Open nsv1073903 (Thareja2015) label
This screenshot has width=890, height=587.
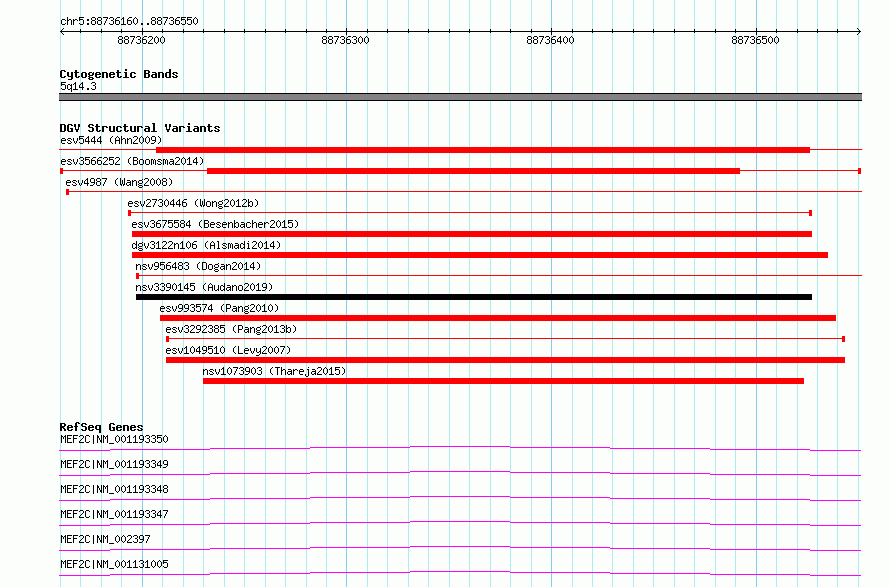click(x=274, y=371)
